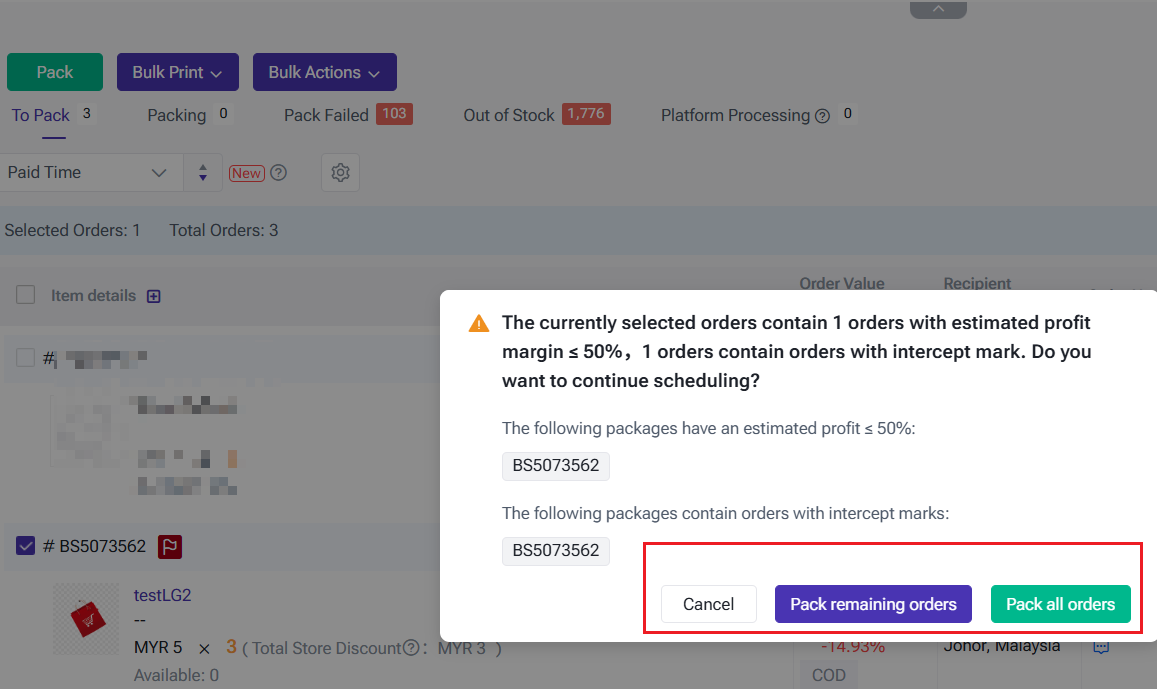Toggle the select-all checkbox beside Item details
Image resolution: width=1157 pixels, height=689 pixels.
(26, 295)
